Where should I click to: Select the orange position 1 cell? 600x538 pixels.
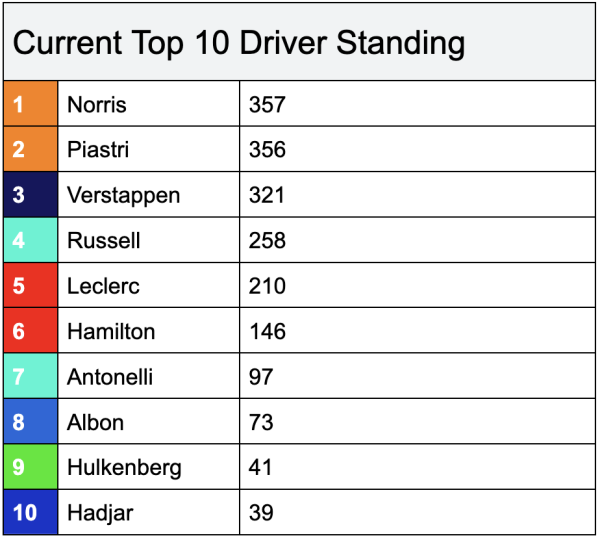[30, 104]
